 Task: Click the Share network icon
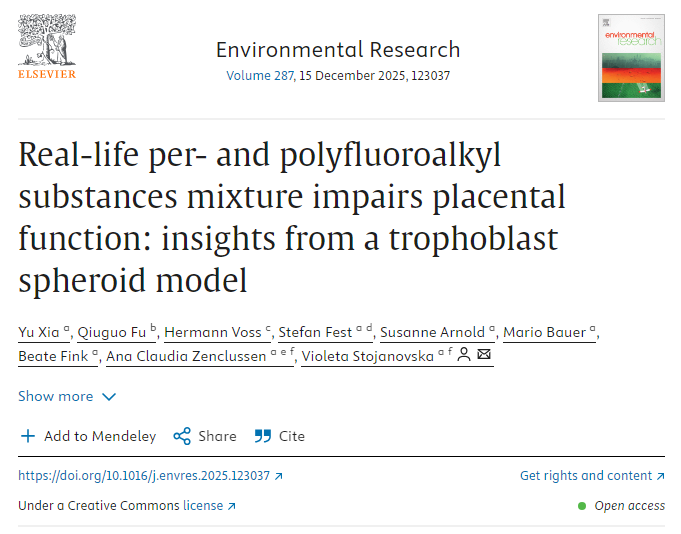pyautogui.click(x=182, y=436)
